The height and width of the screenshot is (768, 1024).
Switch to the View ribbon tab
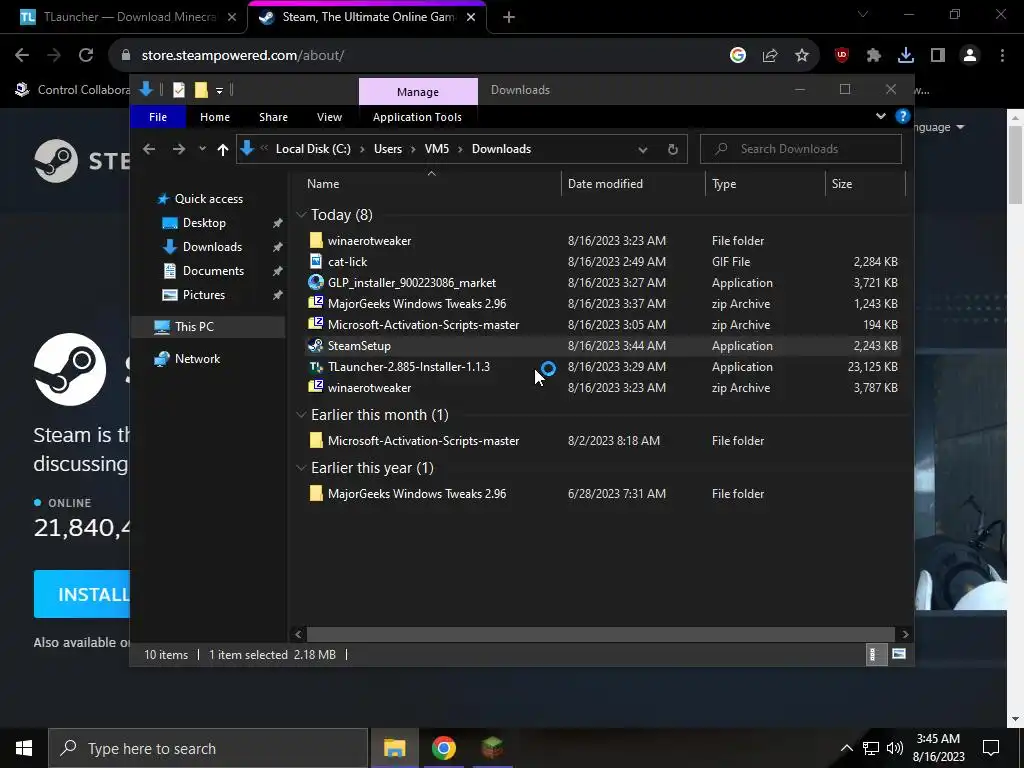tap(329, 117)
